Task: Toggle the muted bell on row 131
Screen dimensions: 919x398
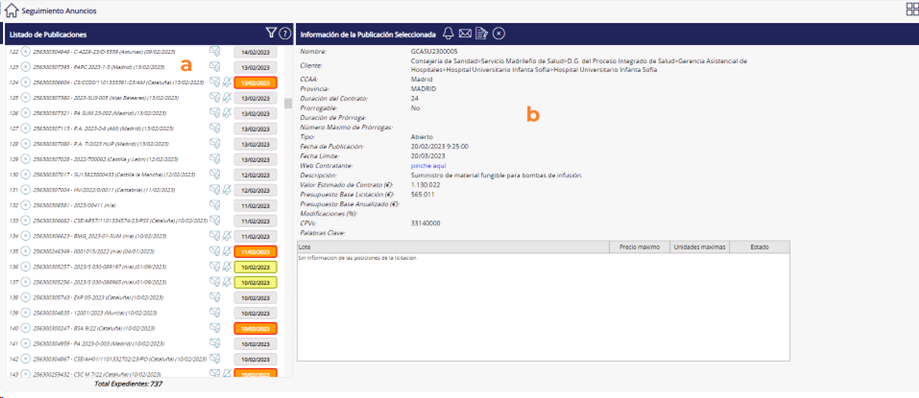Action: click(227, 190)
